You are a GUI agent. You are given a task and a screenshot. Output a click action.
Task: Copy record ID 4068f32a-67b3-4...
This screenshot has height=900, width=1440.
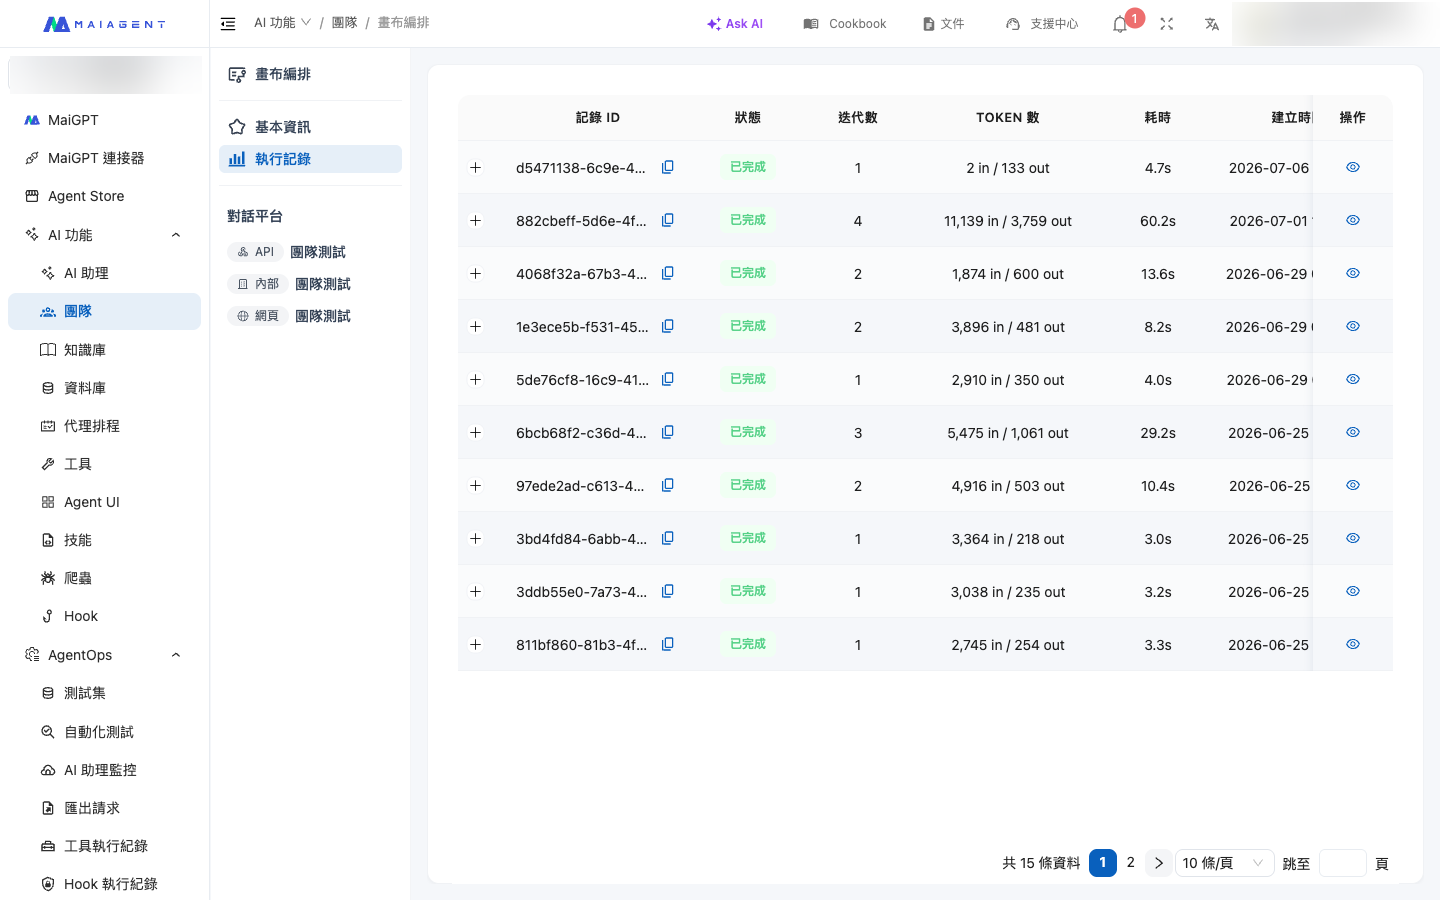tap(668, 273)
